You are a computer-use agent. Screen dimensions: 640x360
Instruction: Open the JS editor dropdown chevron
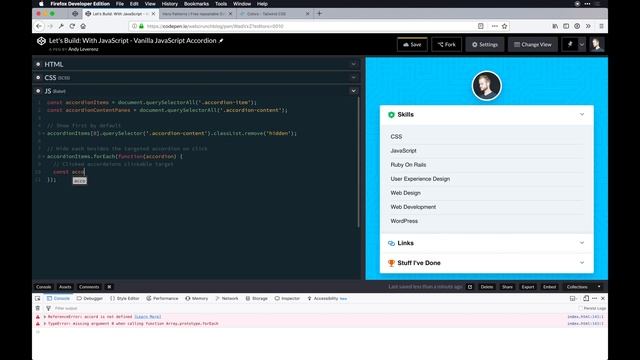pos(353,91)
